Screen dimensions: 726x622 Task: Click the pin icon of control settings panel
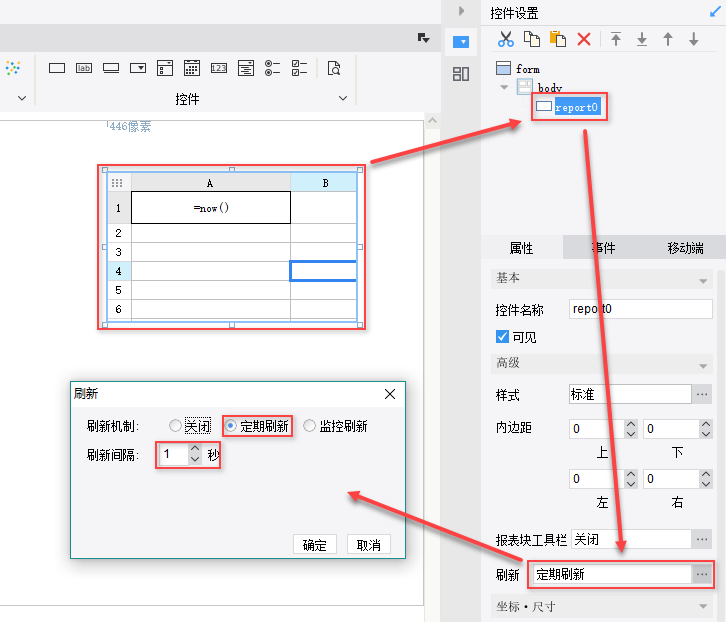pos(715,12)
